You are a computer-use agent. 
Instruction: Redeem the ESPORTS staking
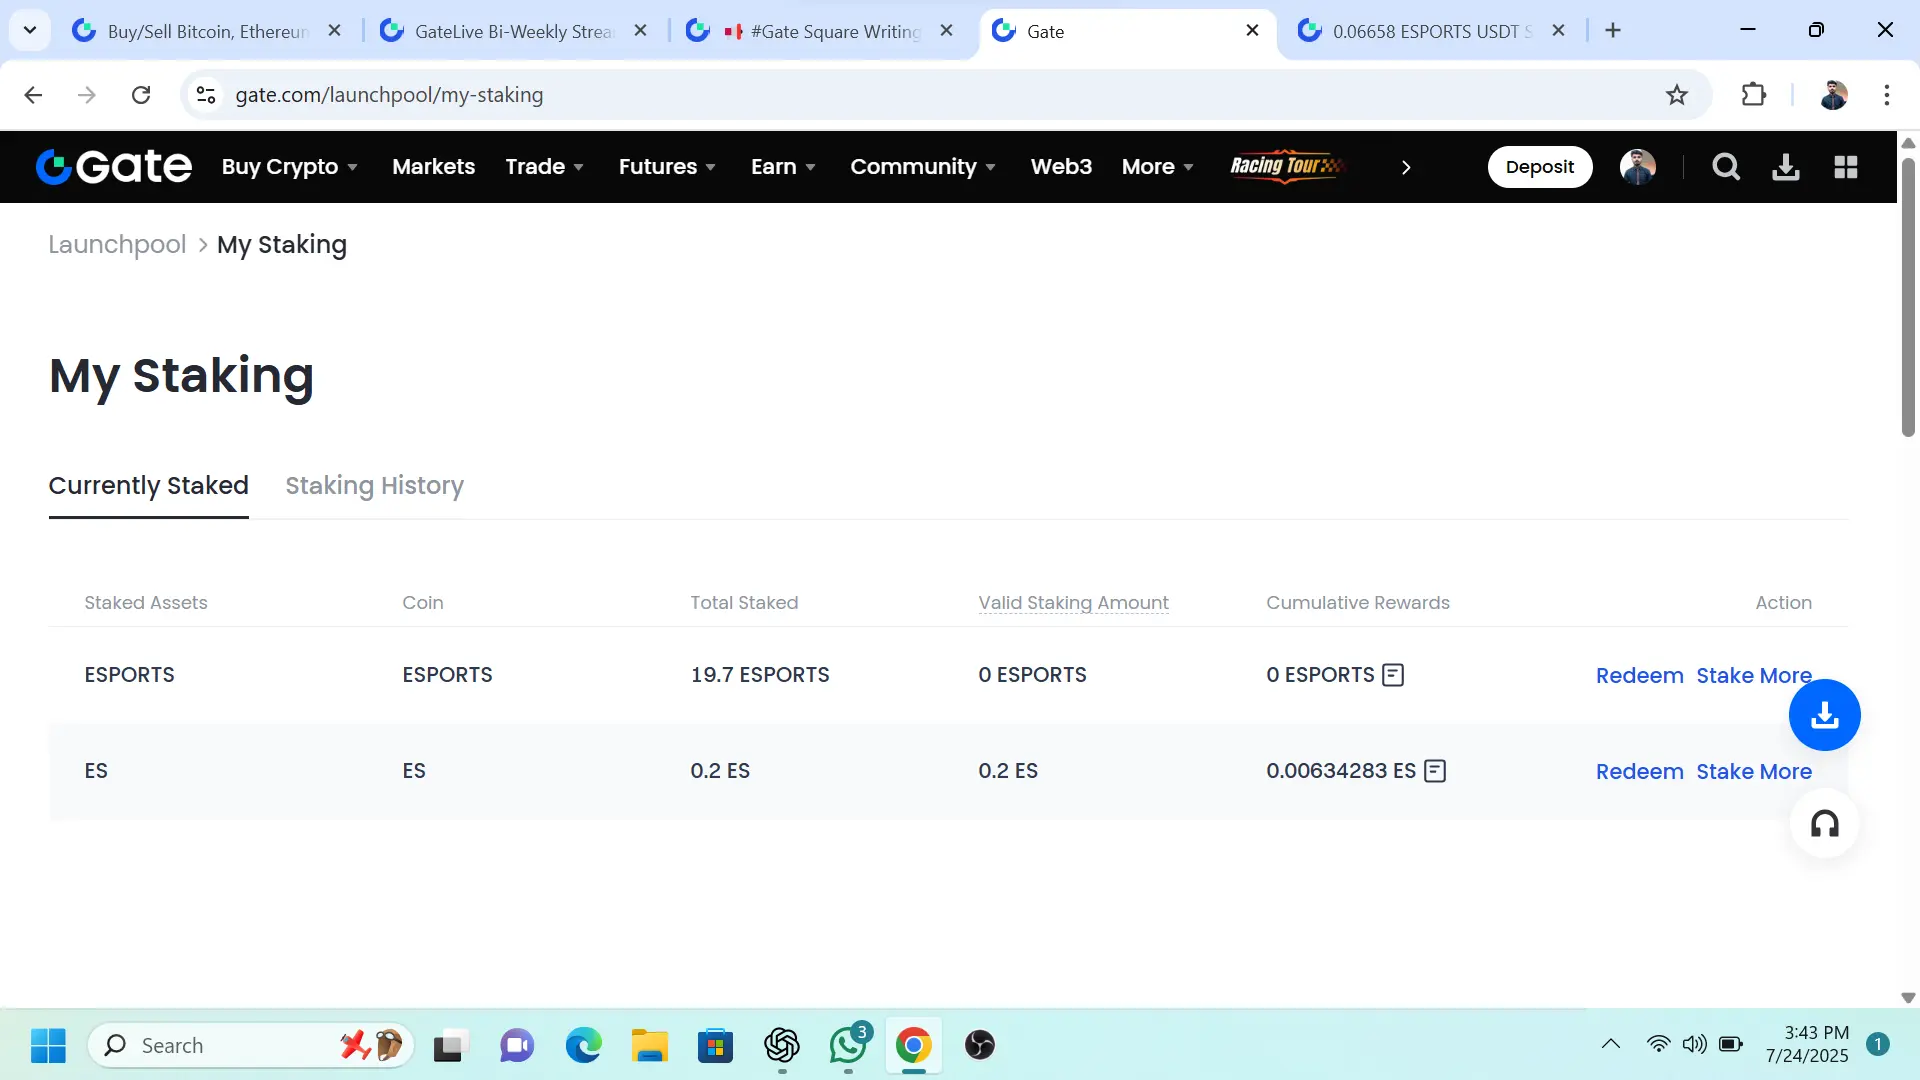pyautogui.click(x=1640, y=676)
